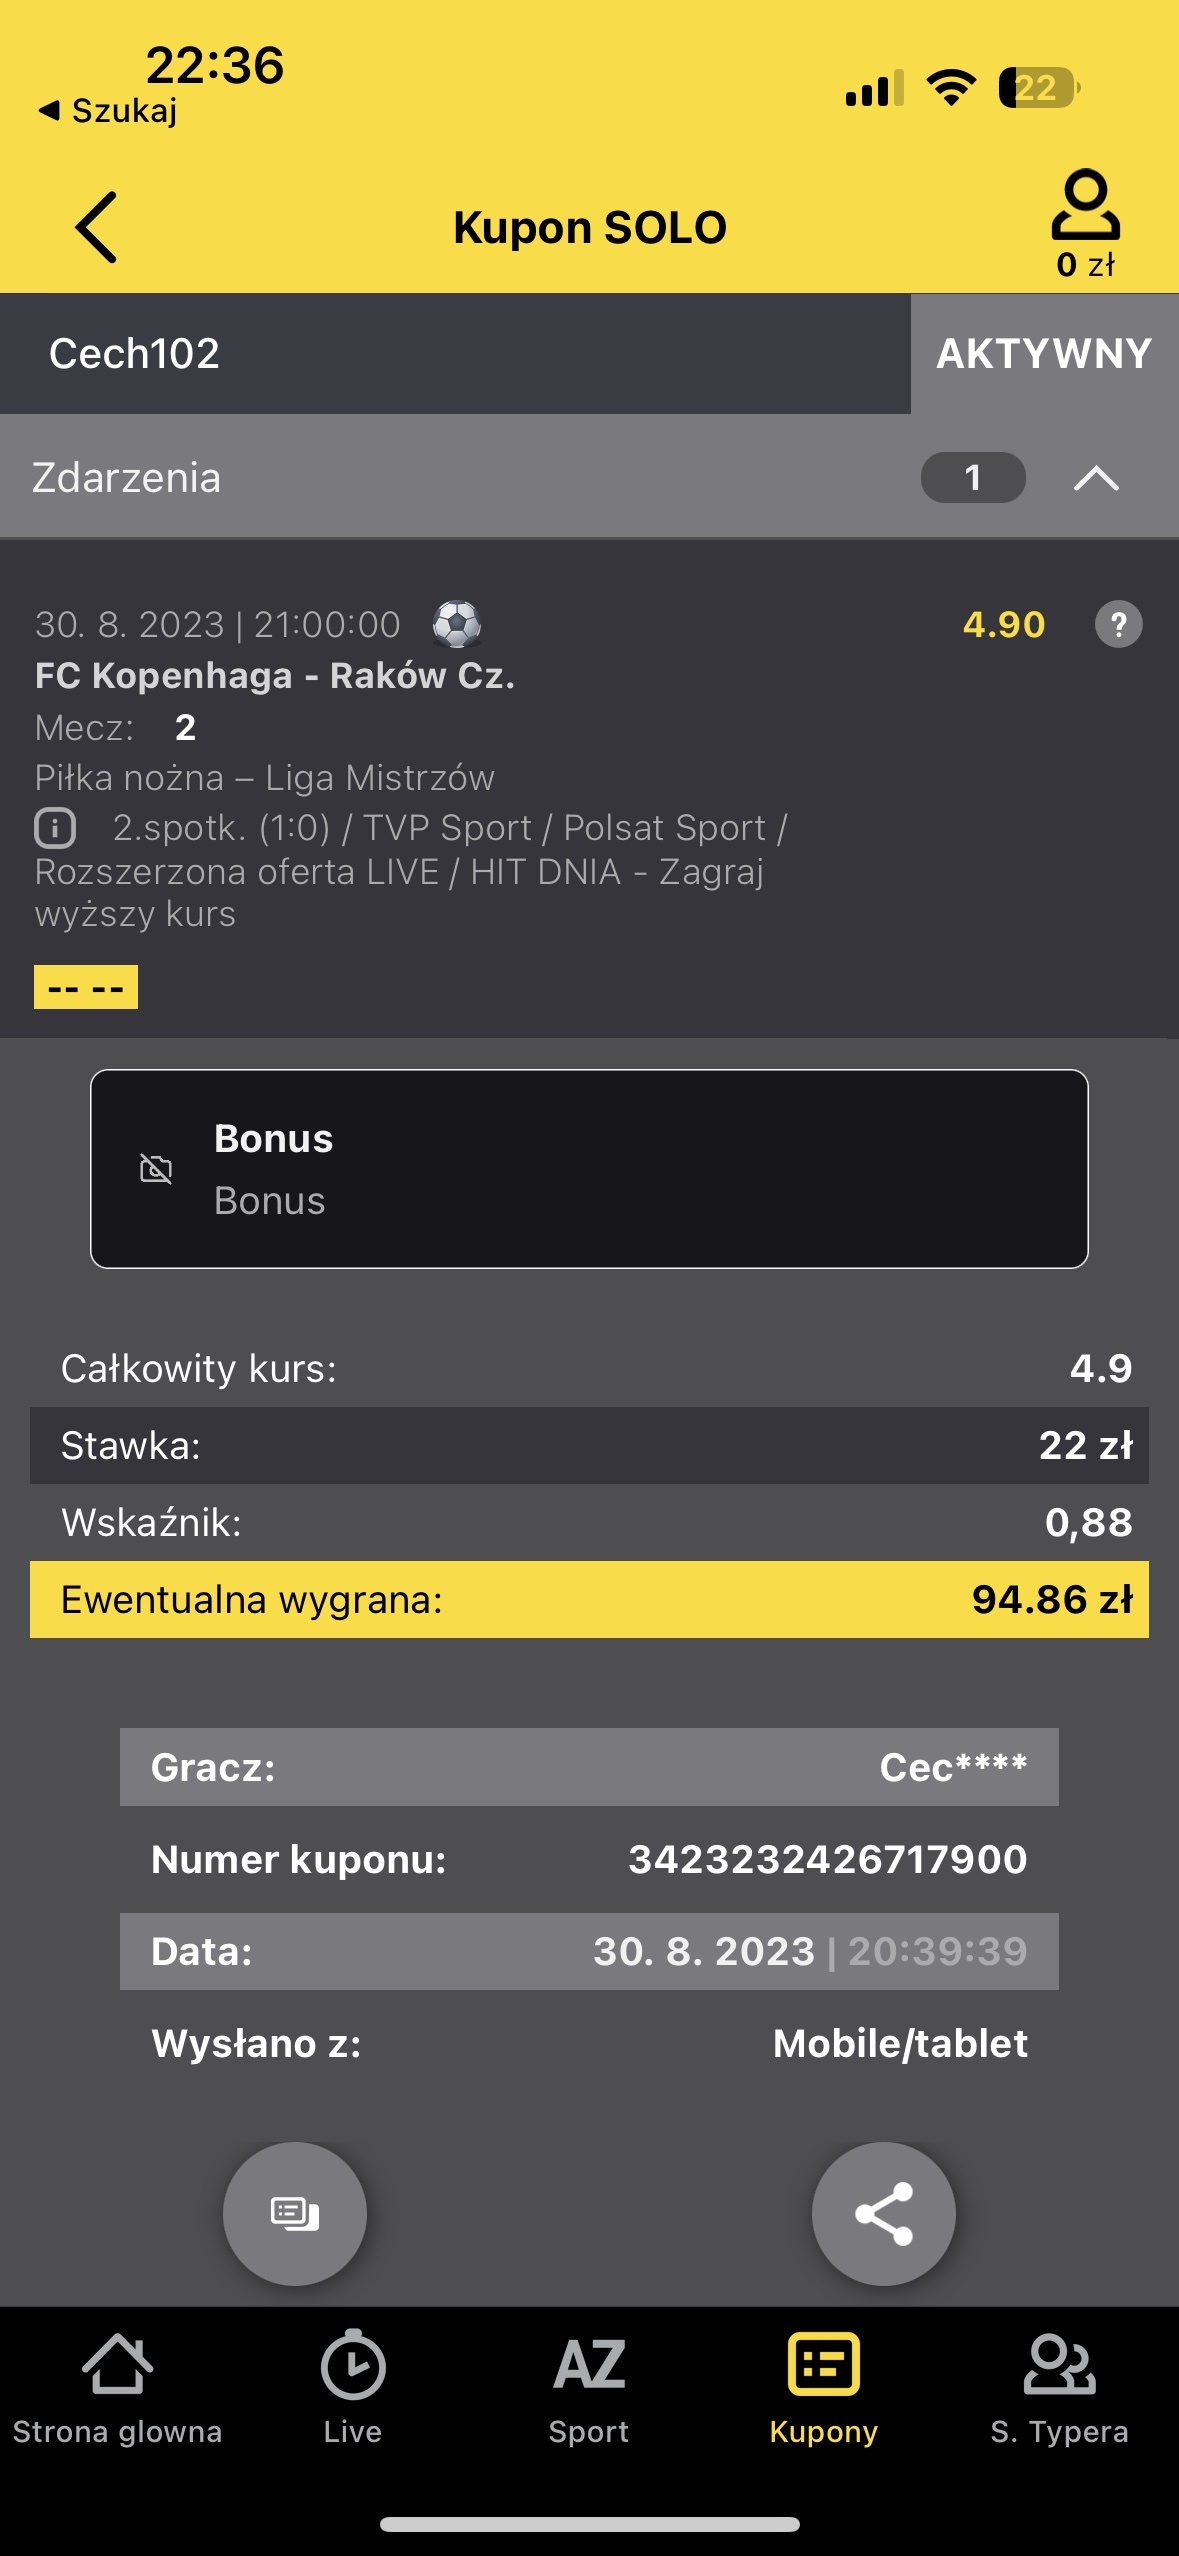The width and height of the screenshot is (1179, 2556).
Task: Tap the question mark help icon
Action: [x=1118, y=625]
